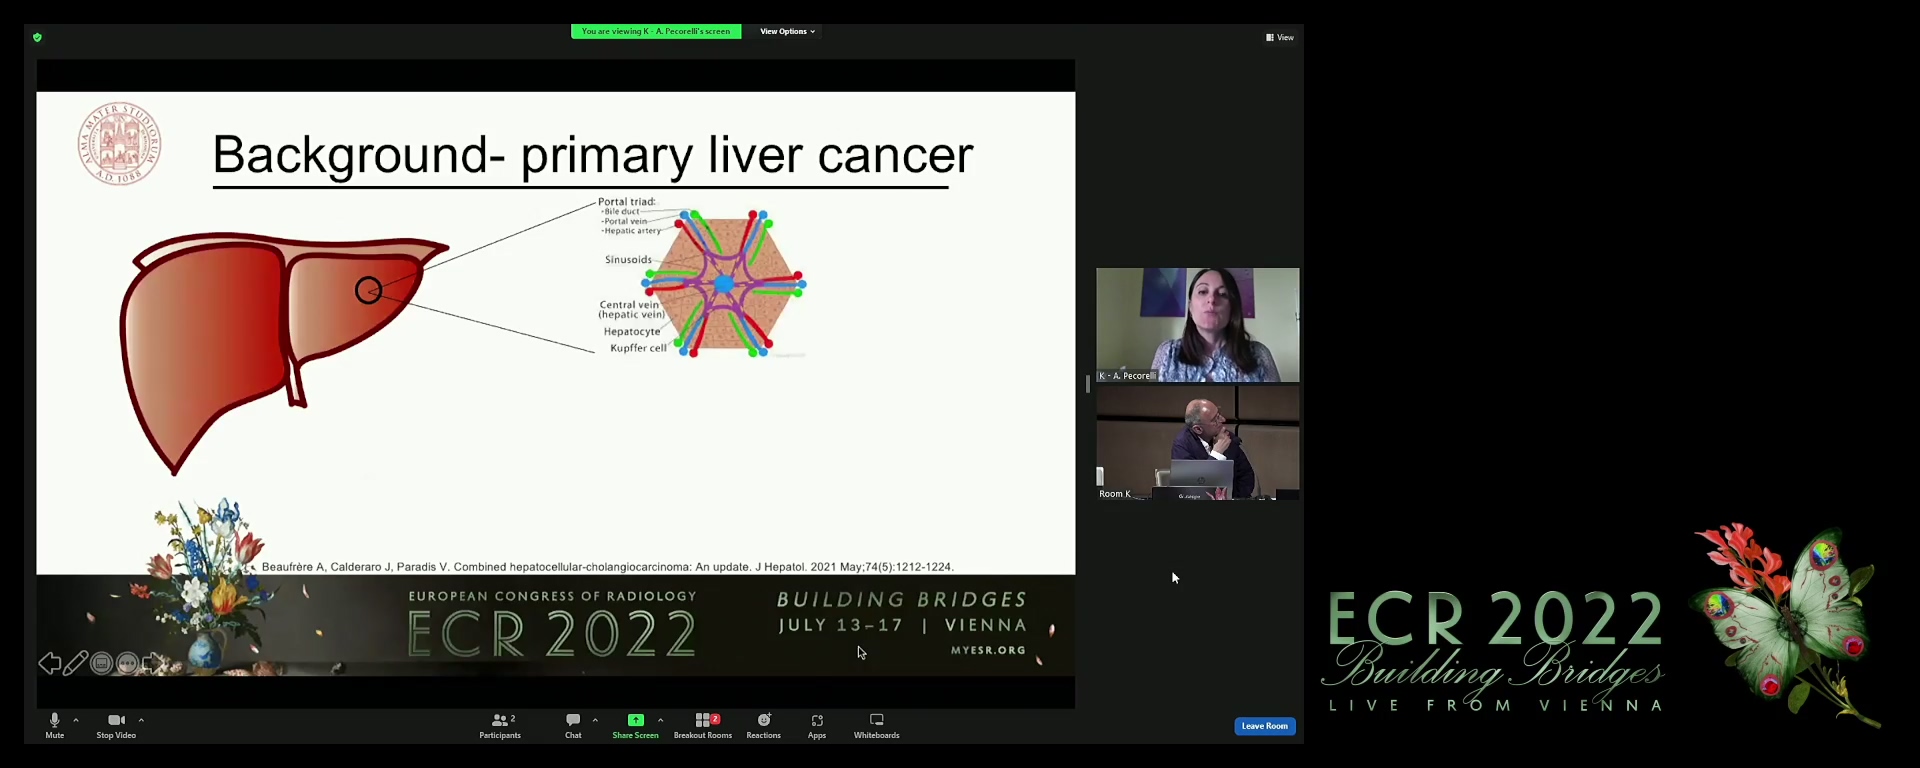
Task: Select Room K video thumbnail
Action: point(1198,443)
